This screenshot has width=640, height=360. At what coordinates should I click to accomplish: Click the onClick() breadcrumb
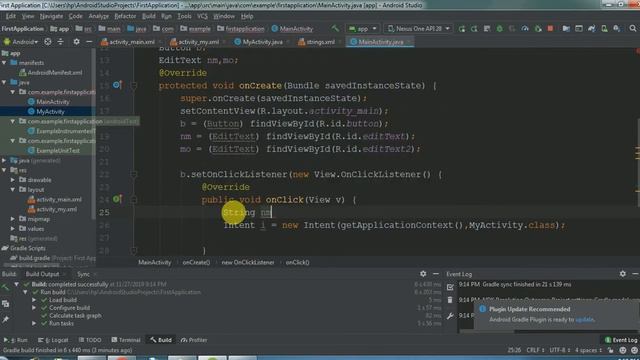(x=298, y=262)
